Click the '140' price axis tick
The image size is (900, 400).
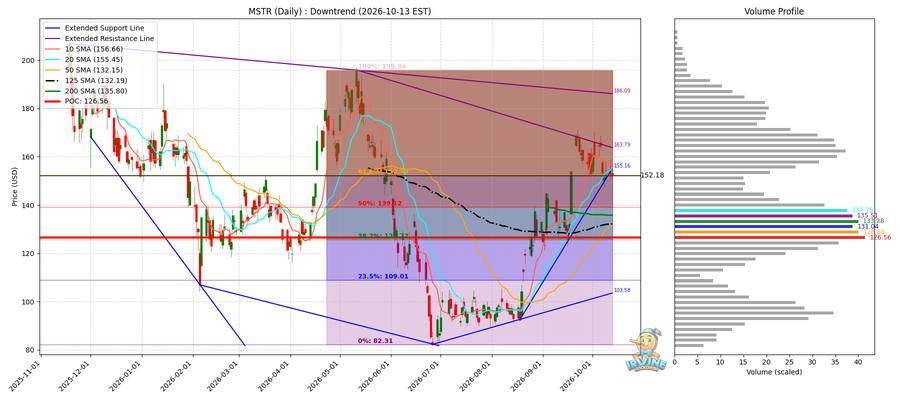30,205
